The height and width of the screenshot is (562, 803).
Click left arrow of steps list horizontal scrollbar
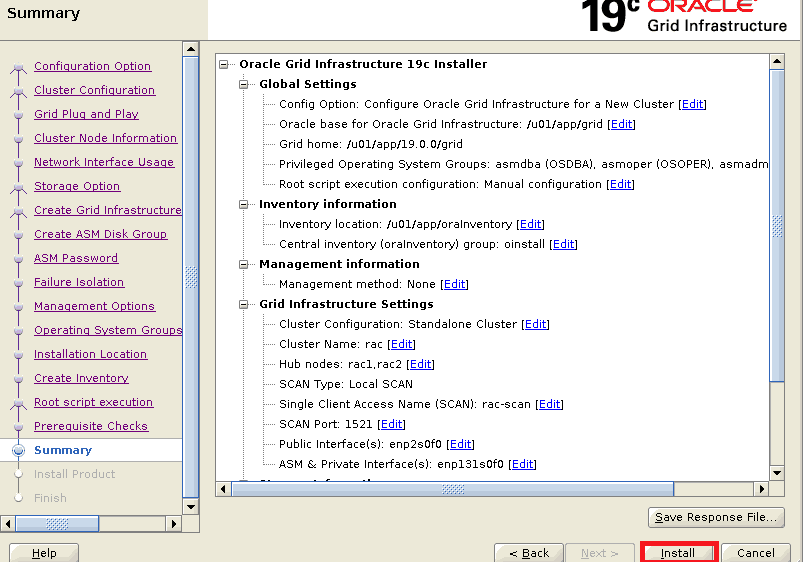(x=8, y=524)
